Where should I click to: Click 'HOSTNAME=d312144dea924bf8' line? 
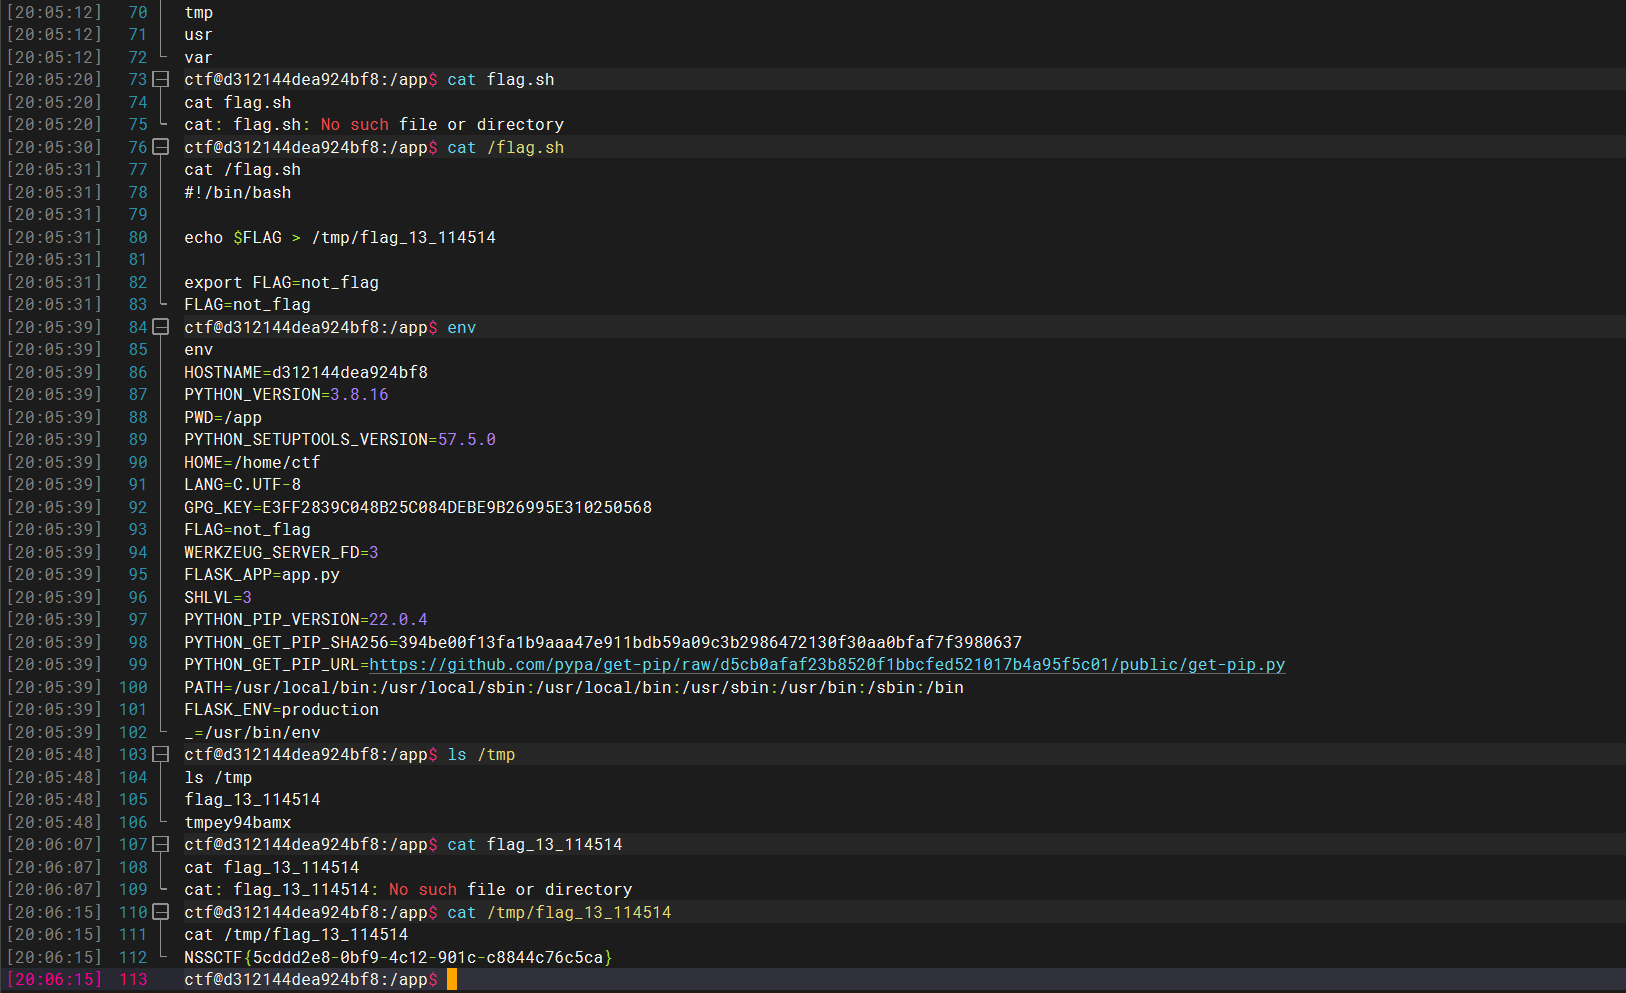[x=306, y=372]
